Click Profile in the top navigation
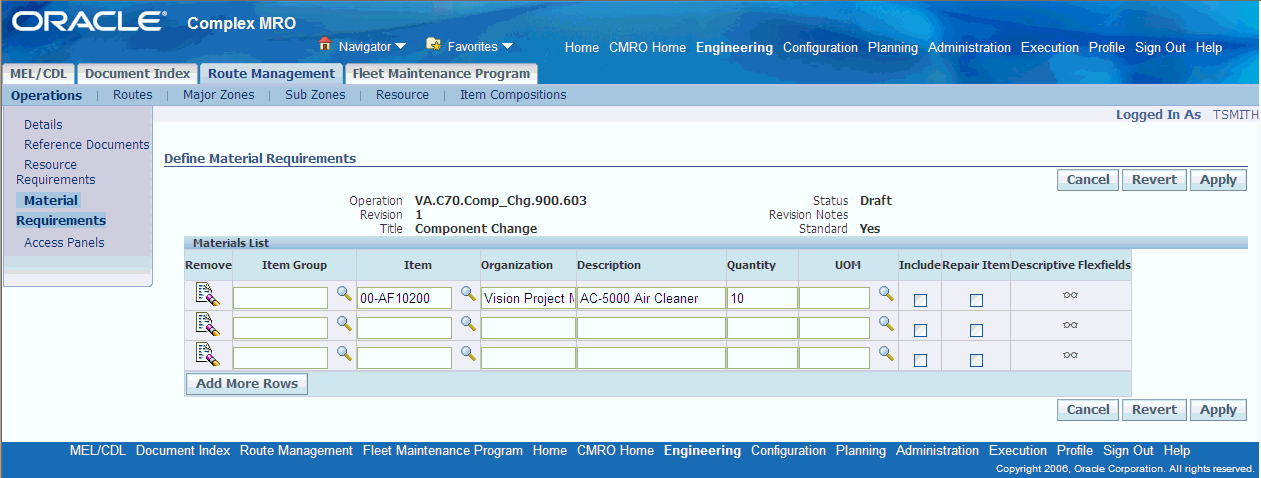 pyautogui.click(x=1107, y=47)
